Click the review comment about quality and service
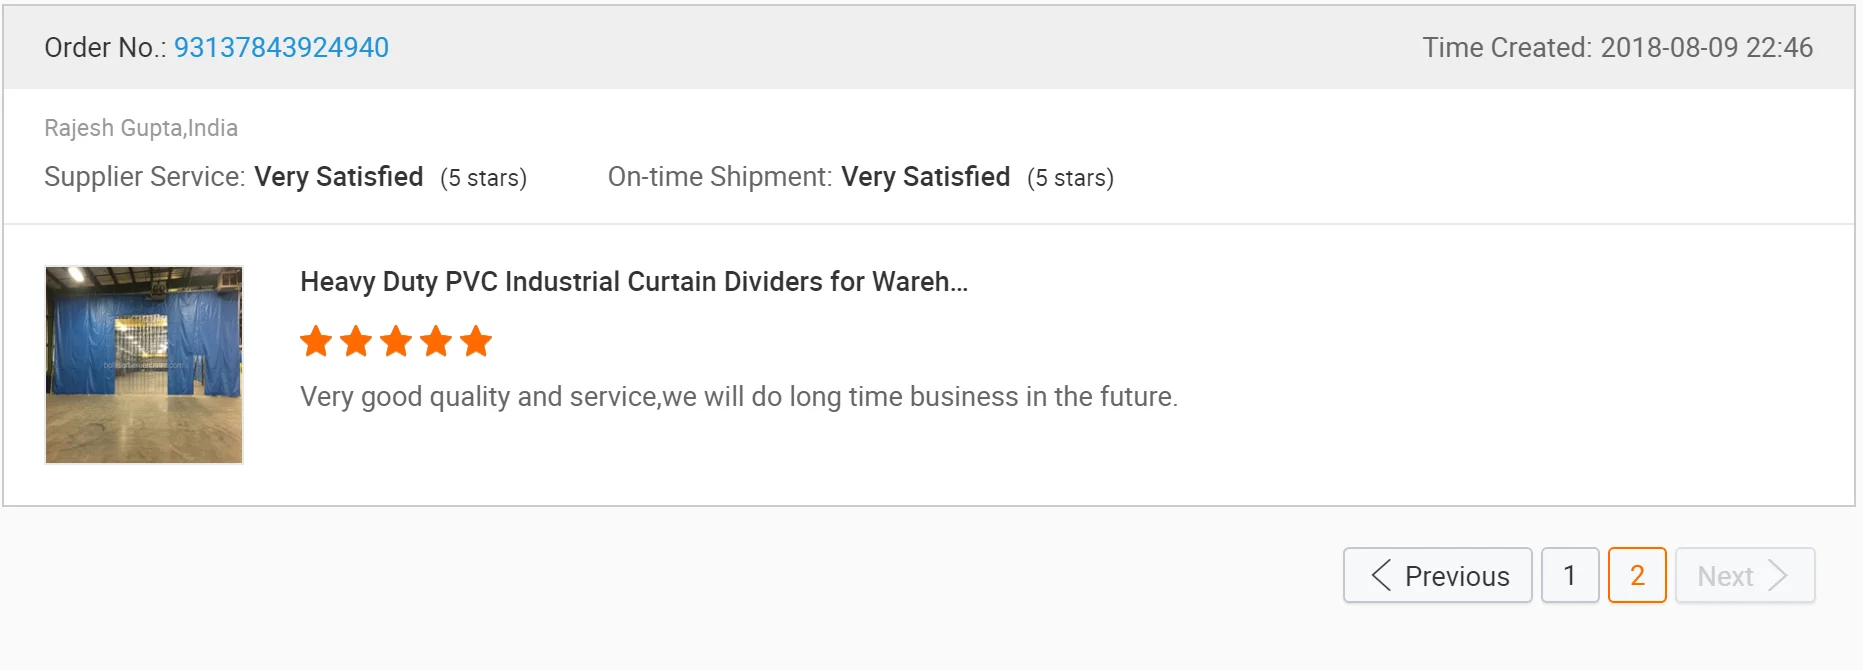Viewport: 1863px width, 670px height. pyautogui.click(x=739, y=397)
